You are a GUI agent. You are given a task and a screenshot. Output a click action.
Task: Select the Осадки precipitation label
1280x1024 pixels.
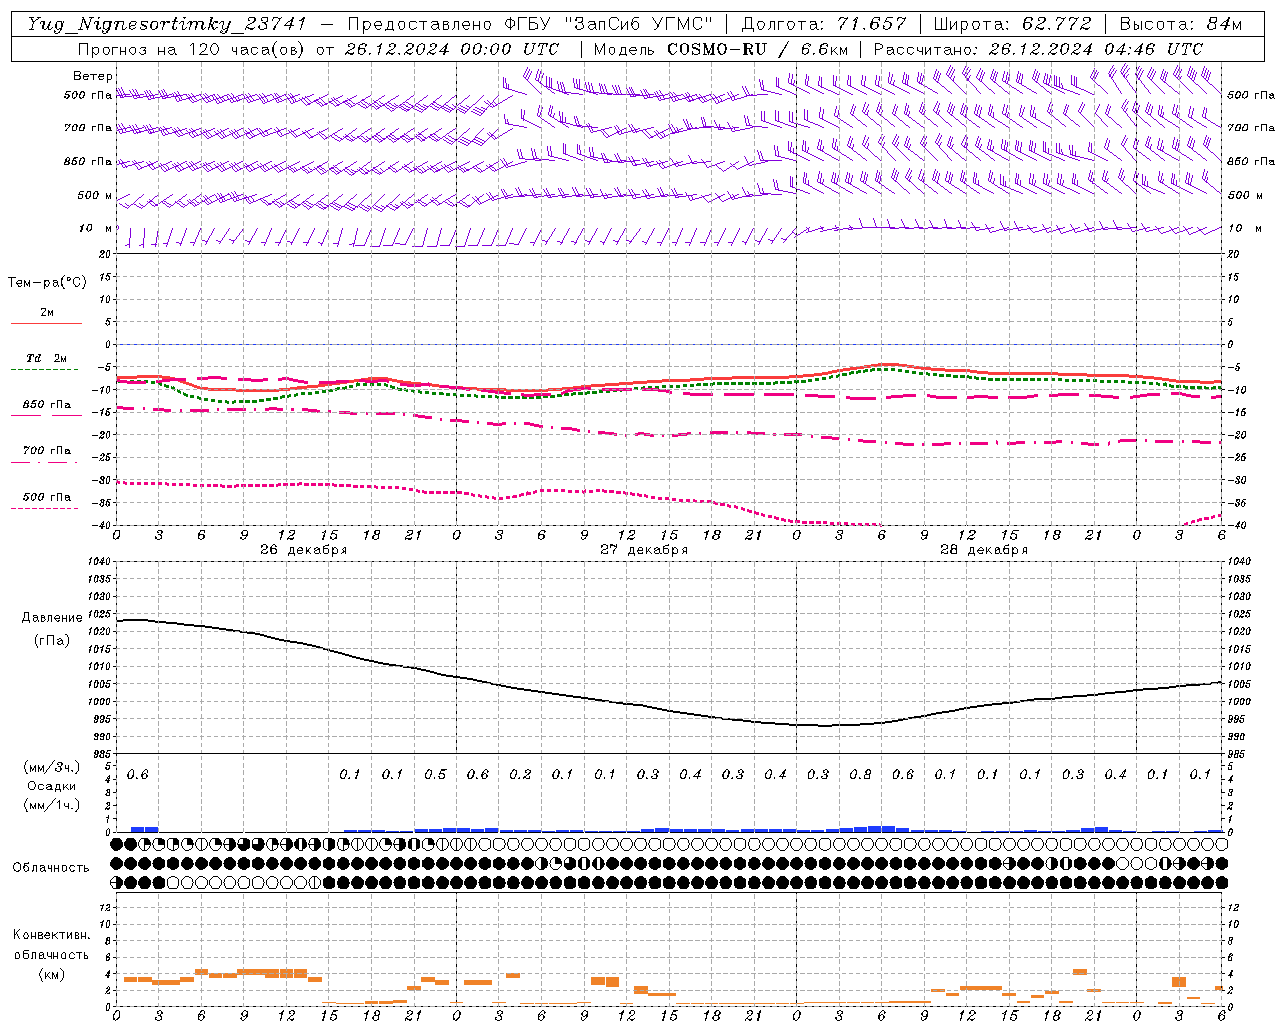coord(51,786)
